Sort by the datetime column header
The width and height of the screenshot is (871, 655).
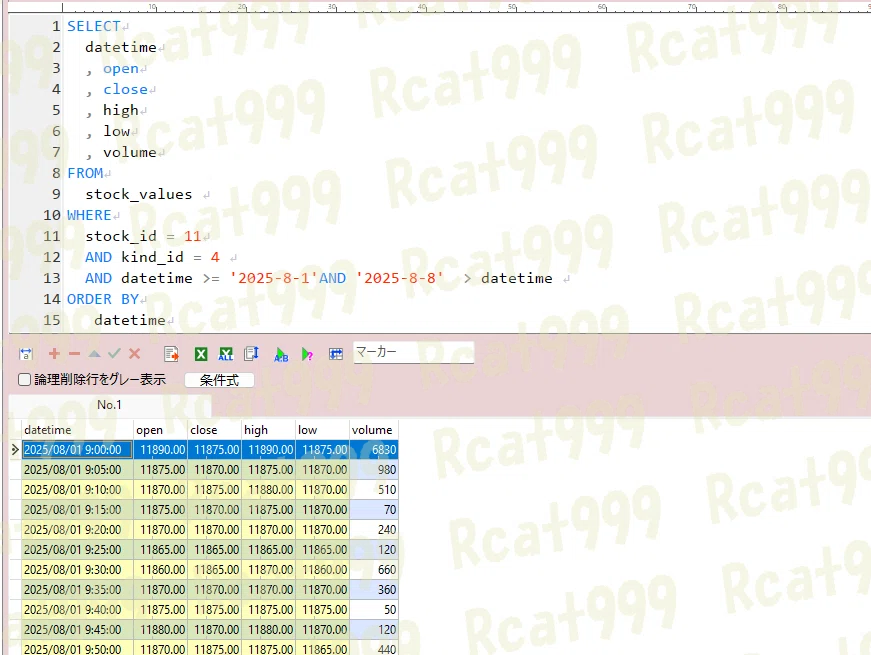click(77, 430)
